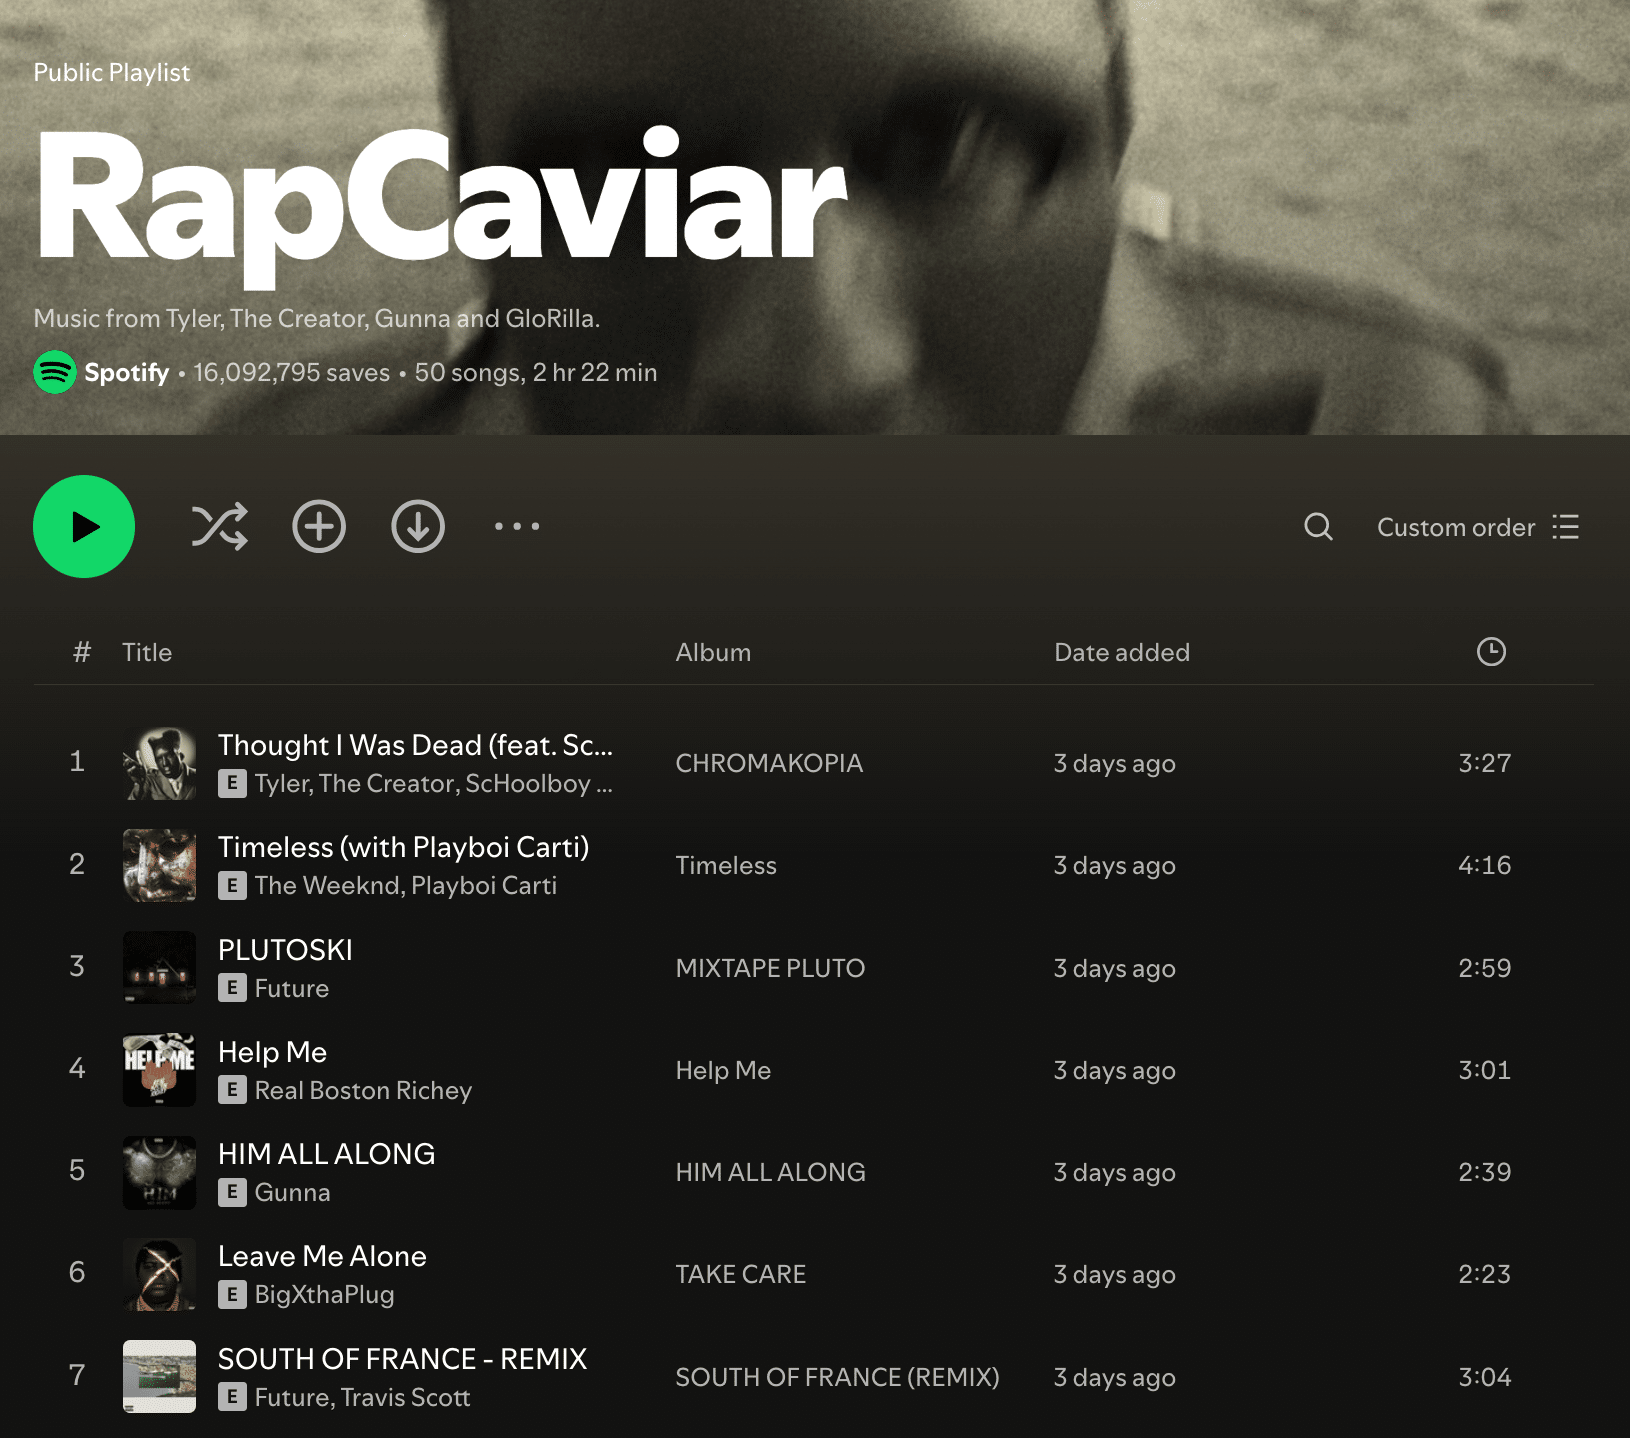The height and width of the screenshot is (1438, 1630).
Task: Open the Custom order sort dropdown
Action: click(x=1478, y=527)
